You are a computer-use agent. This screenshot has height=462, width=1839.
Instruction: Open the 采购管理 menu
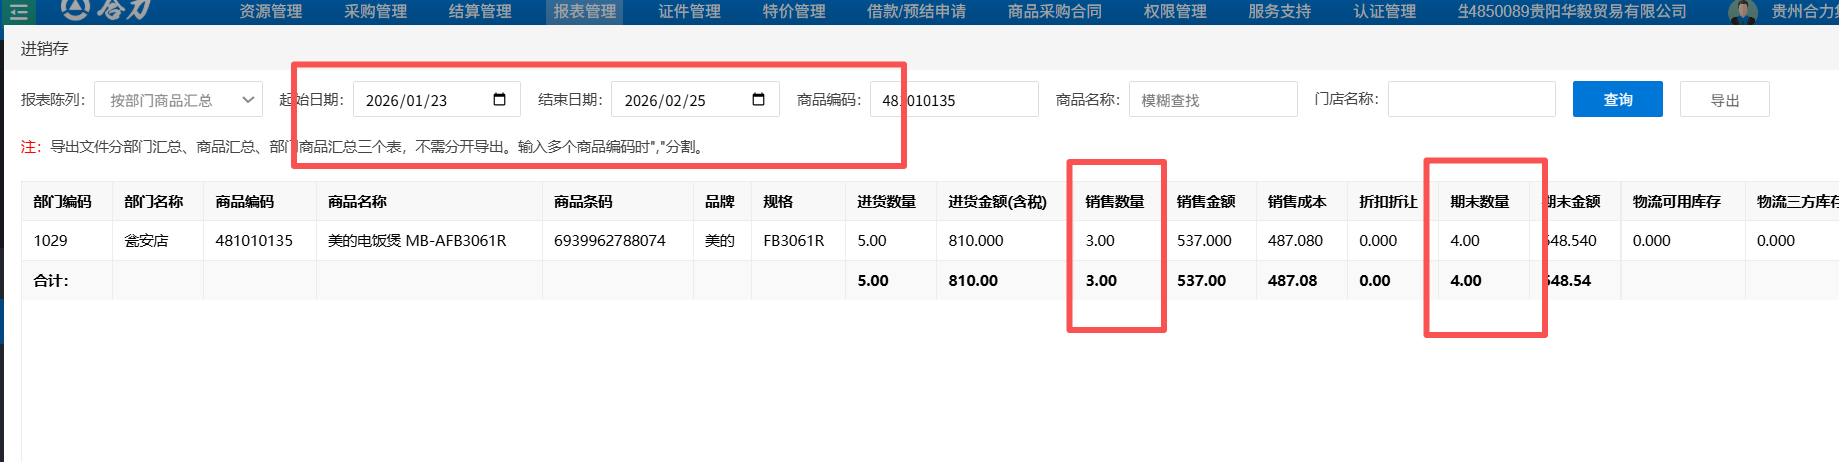(x=375, y=12)
